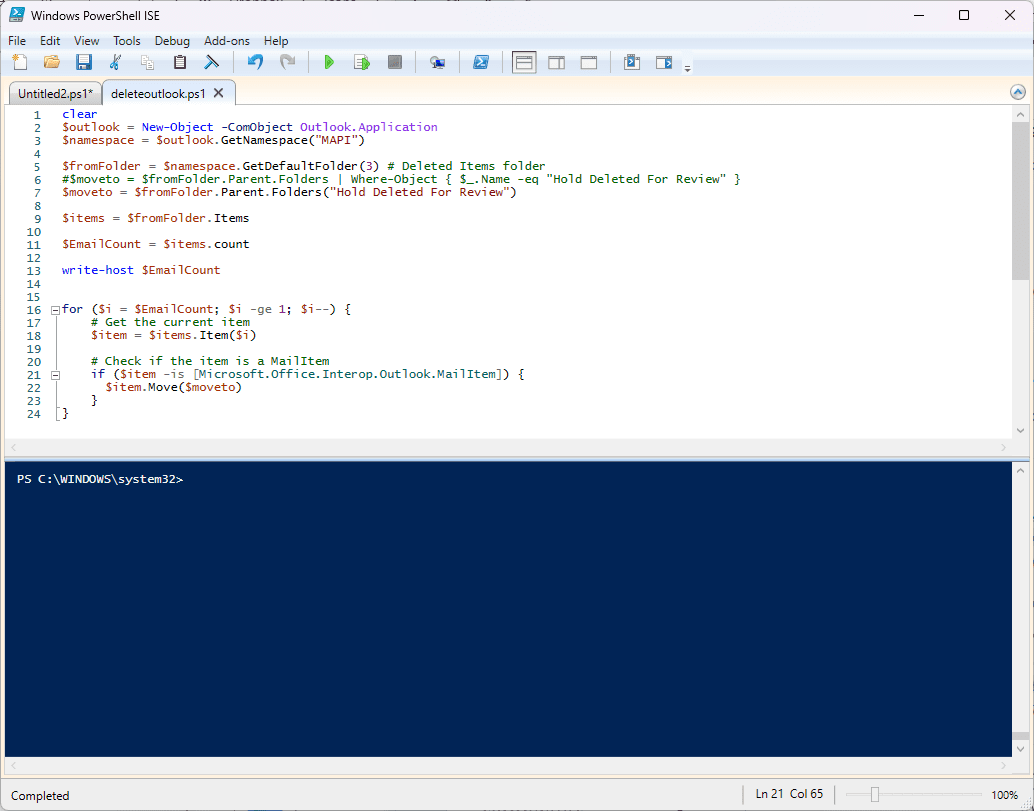Save the script with the floppy disk icon
This screenshot has height=811, width=1034.
[84, 62]
